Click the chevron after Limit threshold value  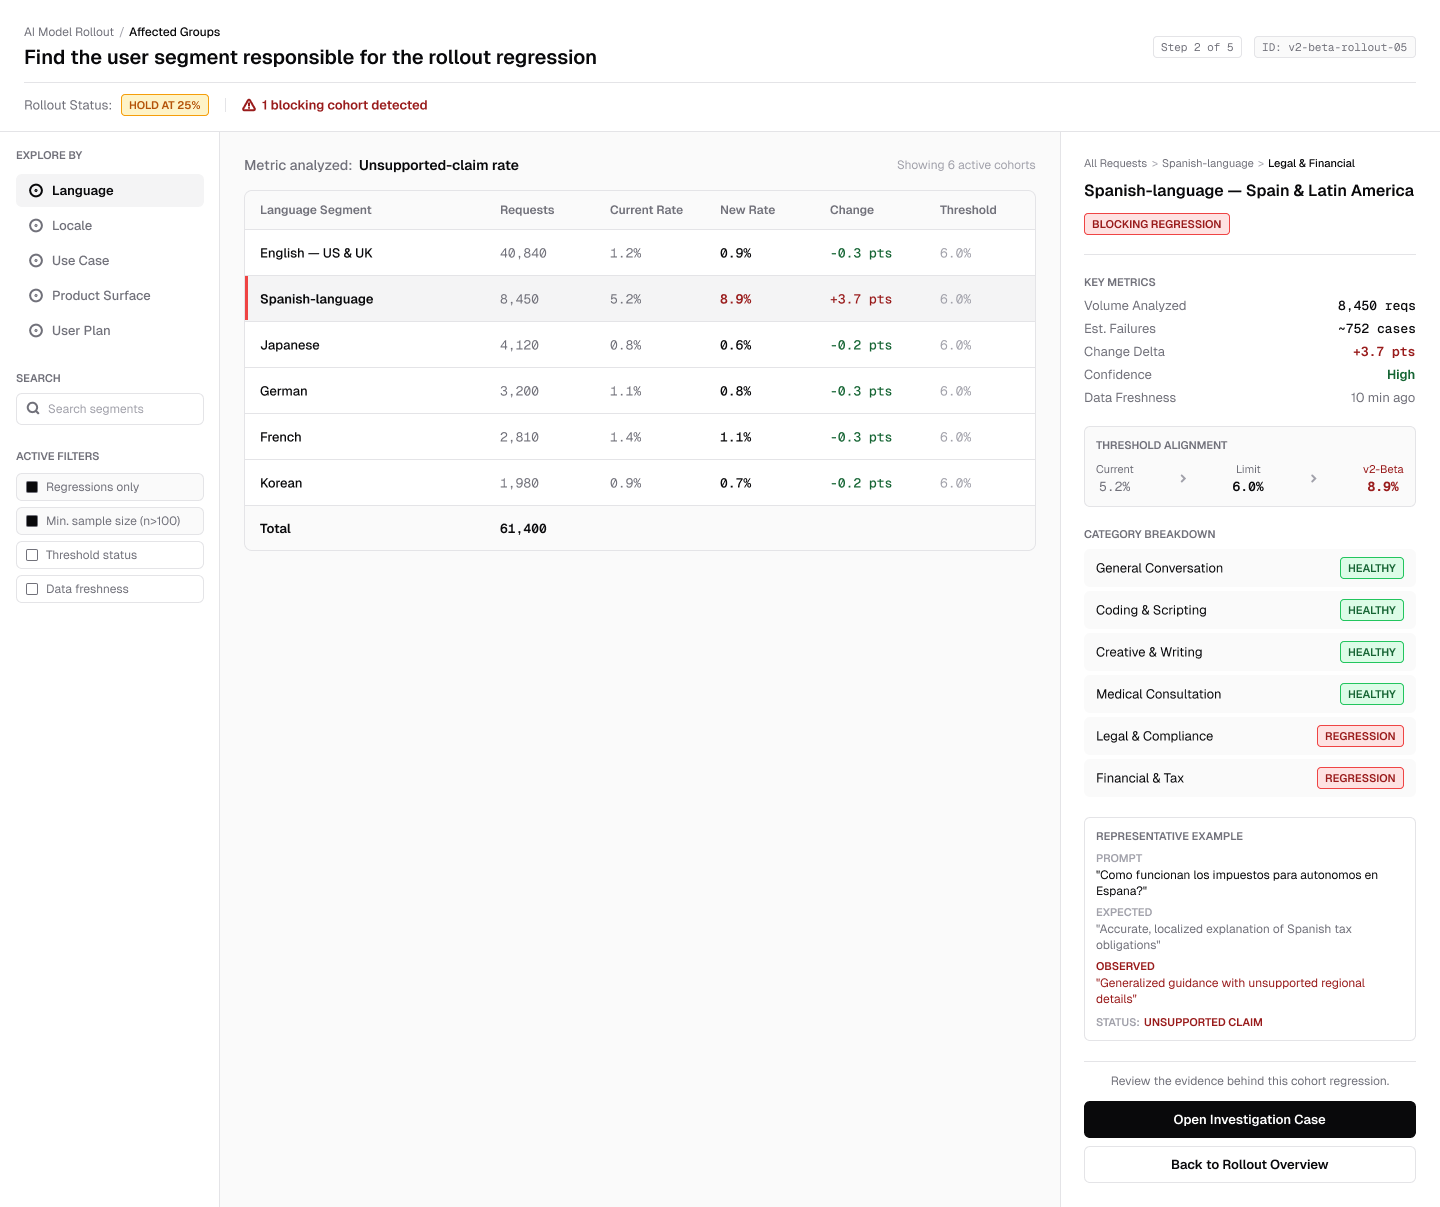tap(1313, 479)
